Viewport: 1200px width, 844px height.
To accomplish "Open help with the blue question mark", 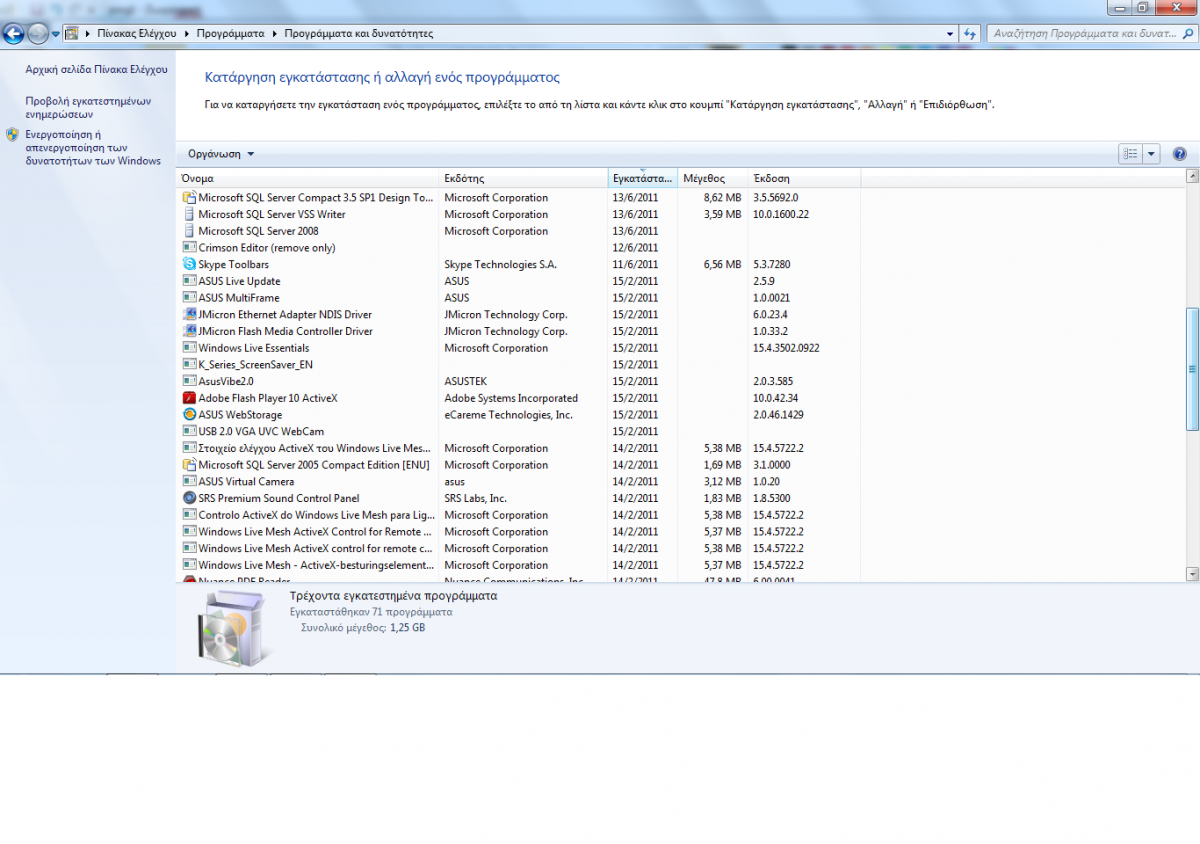I will point(1179,154).
